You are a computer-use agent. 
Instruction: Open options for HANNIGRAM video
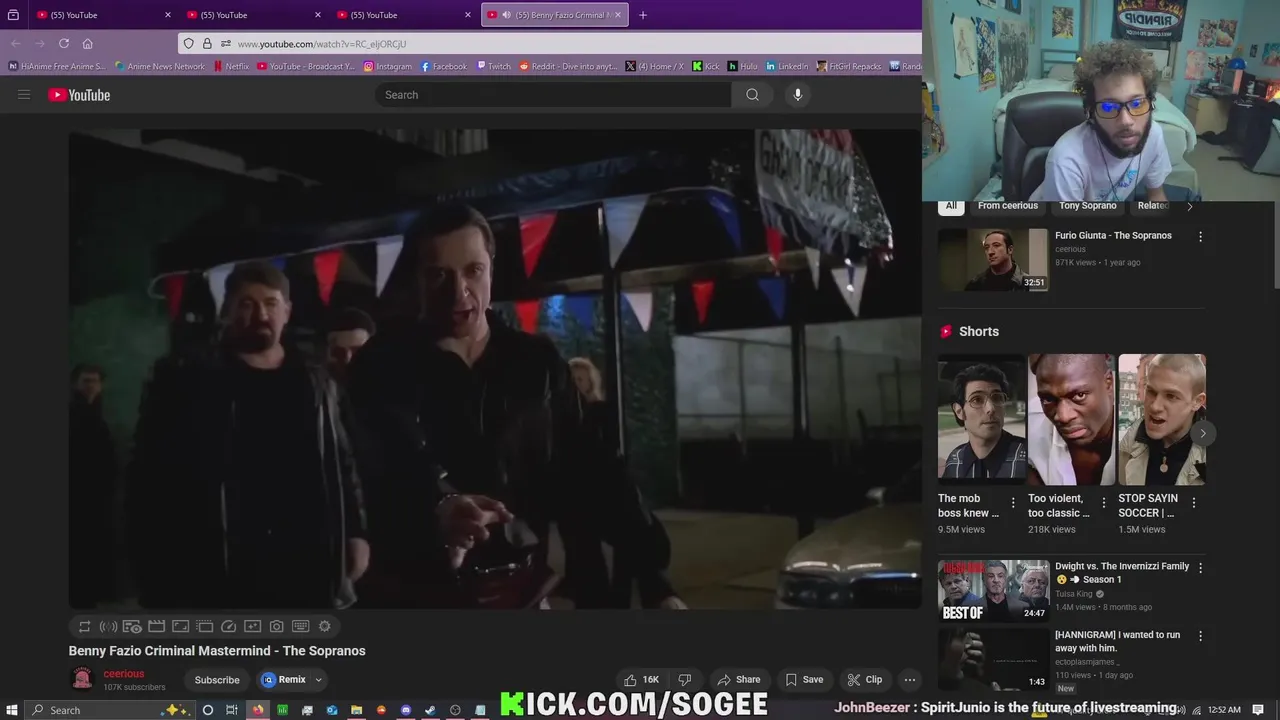pyautogui.click(x=1200, y=636)
